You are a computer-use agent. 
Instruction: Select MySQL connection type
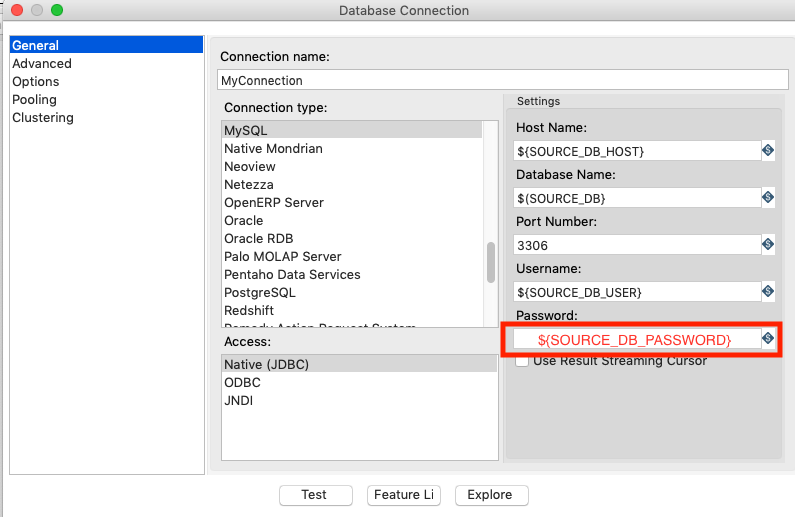[352, 130]
